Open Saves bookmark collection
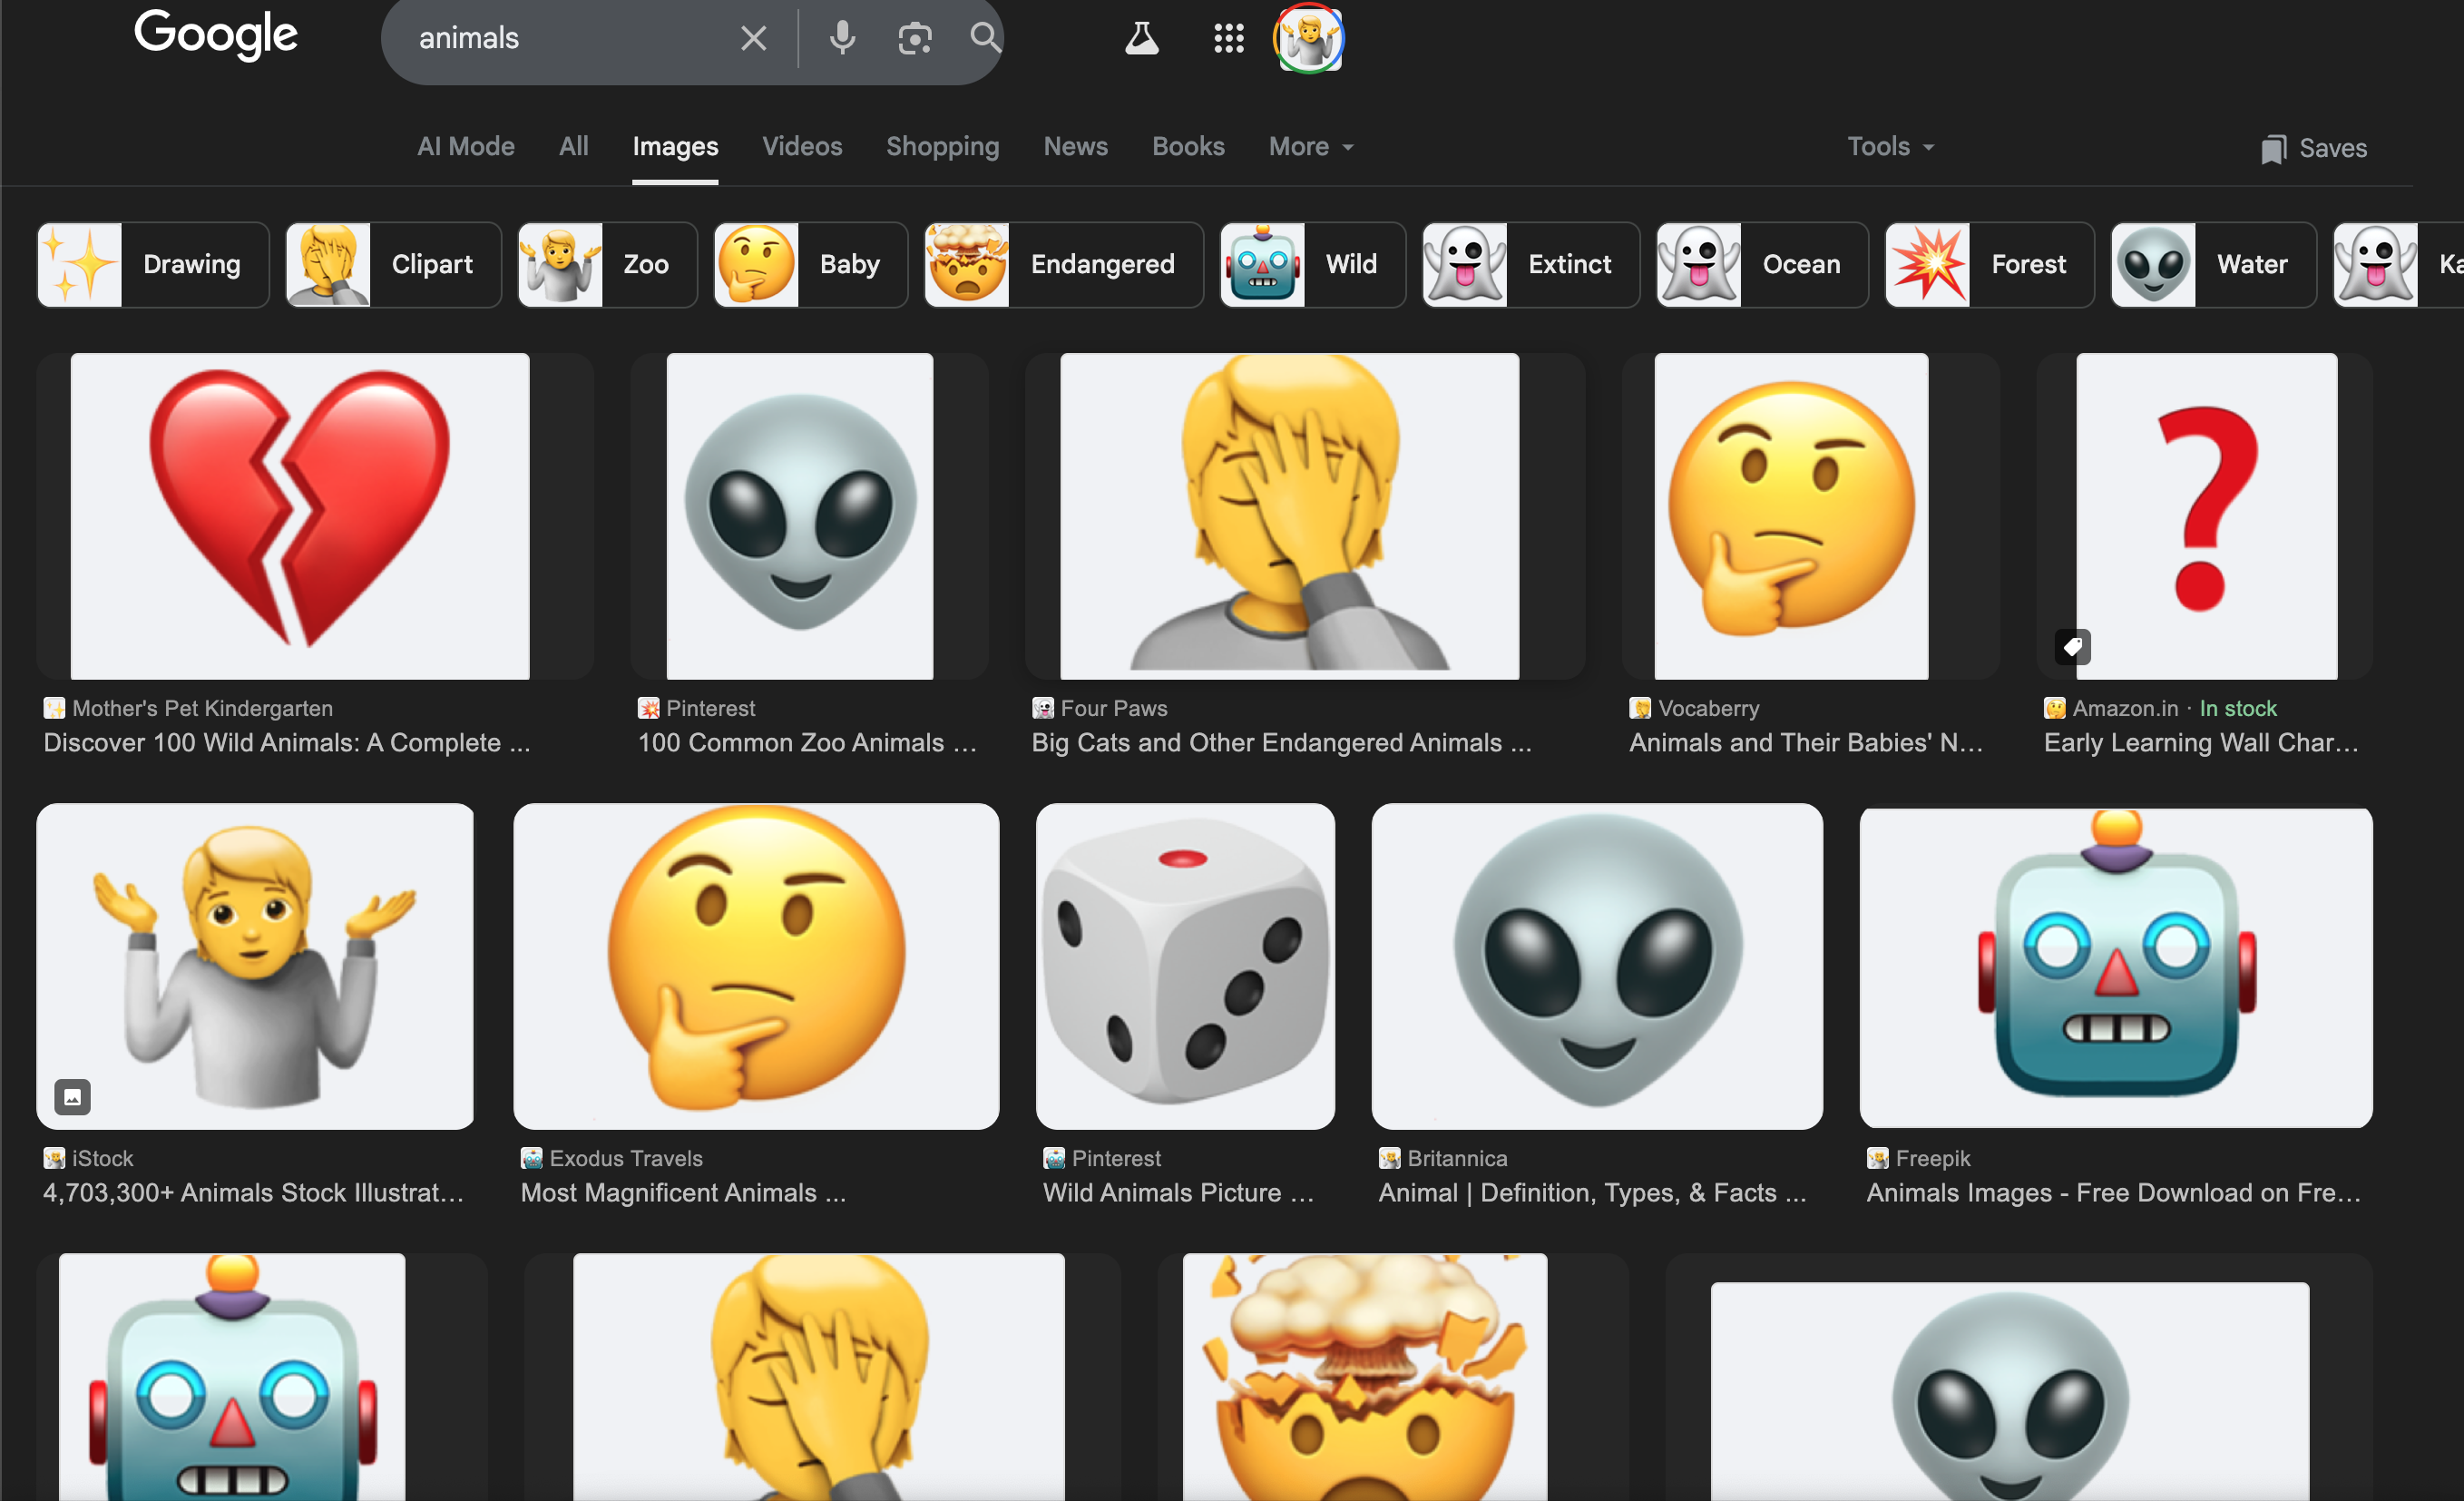Viewport: 2464px width, 1501px height. (2314, 148)
